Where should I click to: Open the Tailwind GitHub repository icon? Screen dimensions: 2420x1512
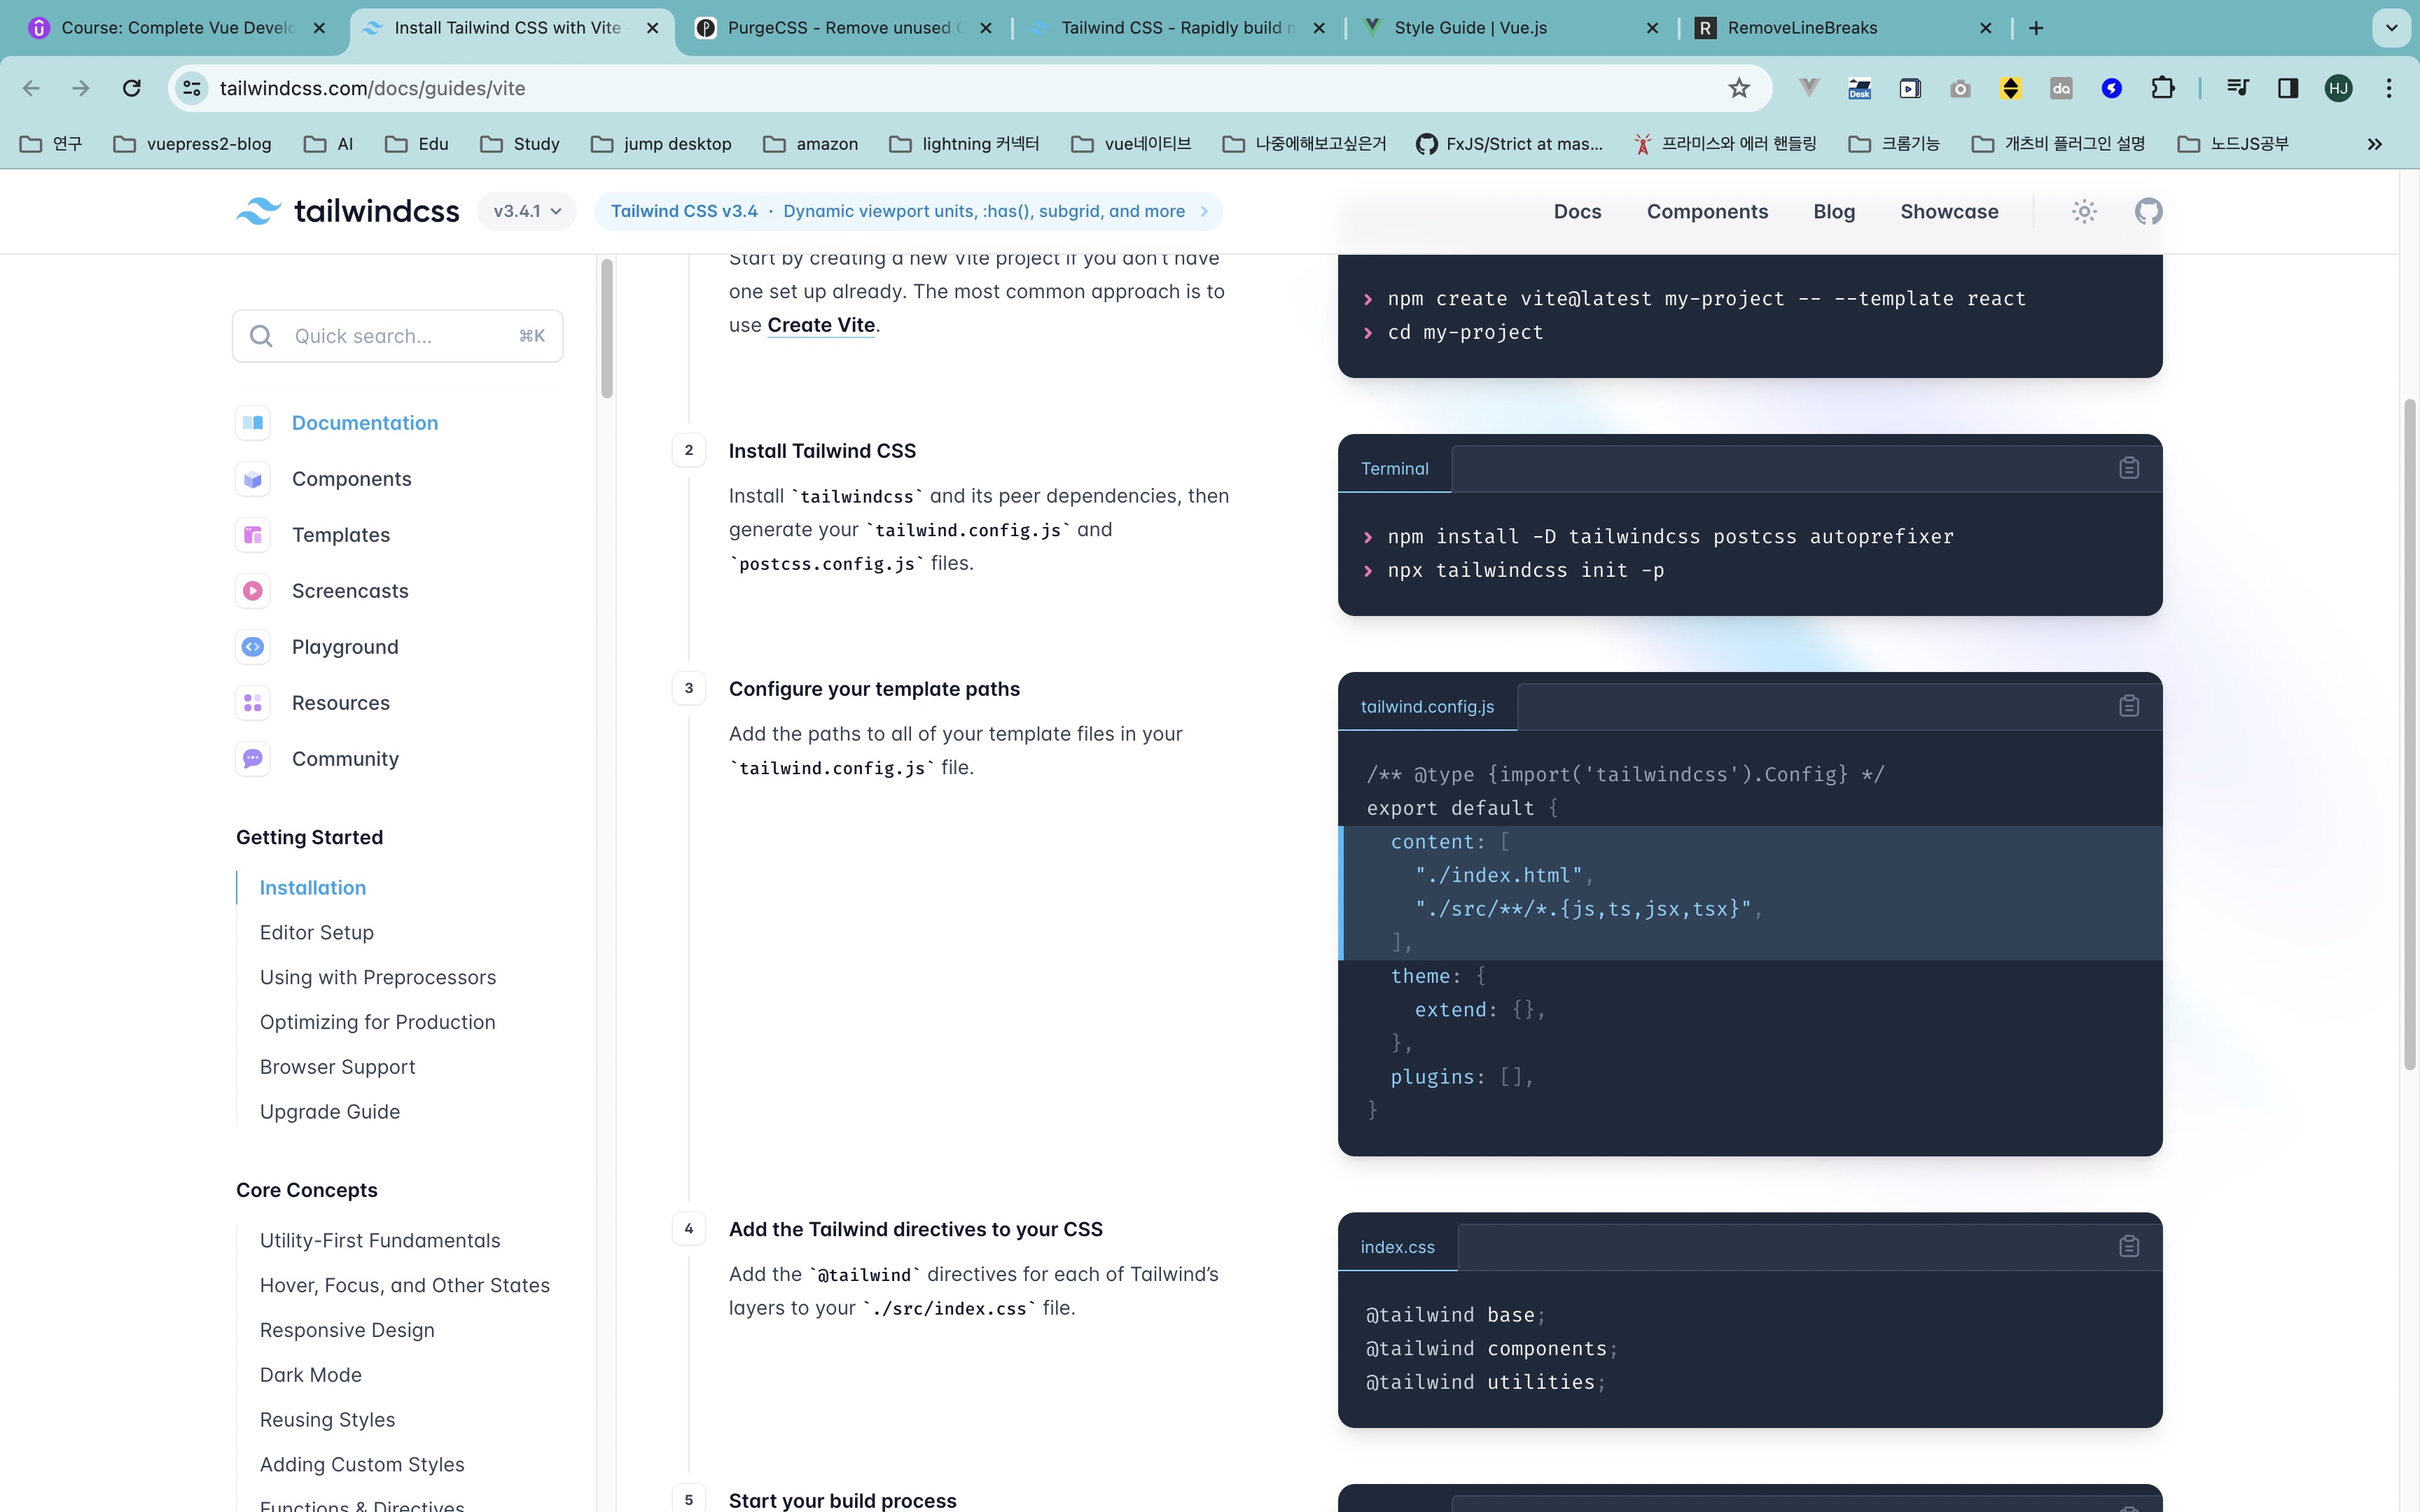(x=2148, y=211)
